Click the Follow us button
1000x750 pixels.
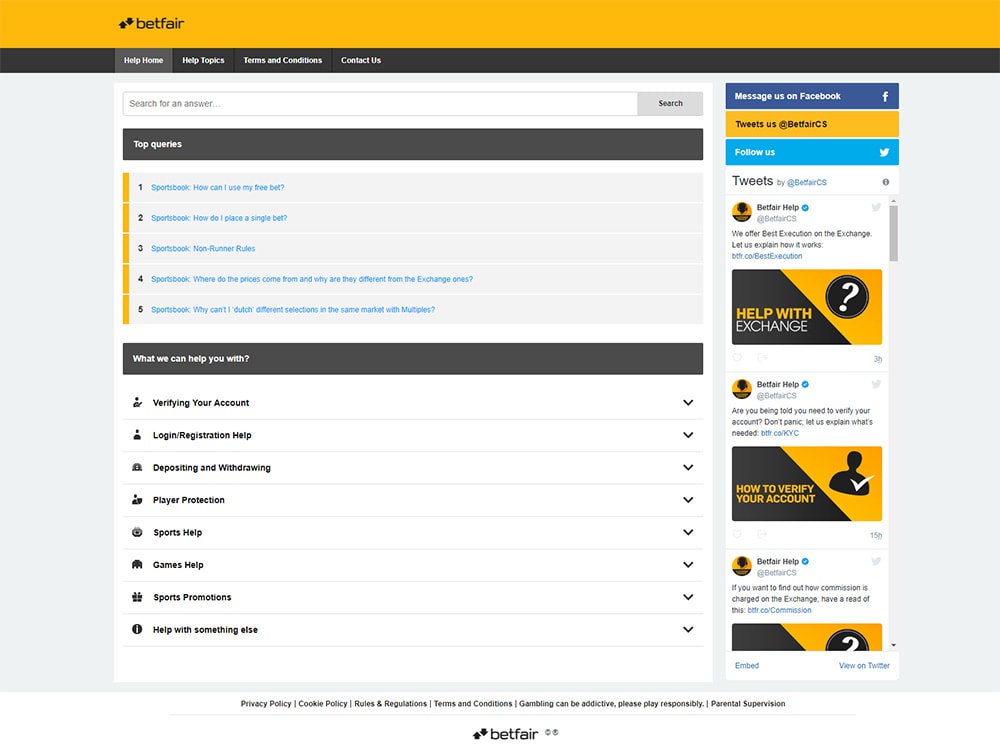click(x=812, y=152)
